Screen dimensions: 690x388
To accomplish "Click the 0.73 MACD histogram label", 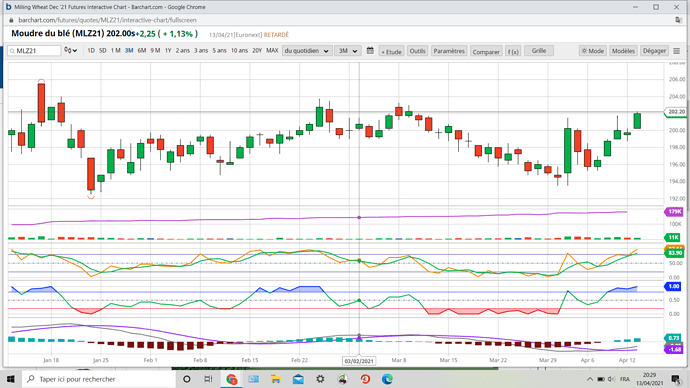I will tap(673, 338).
